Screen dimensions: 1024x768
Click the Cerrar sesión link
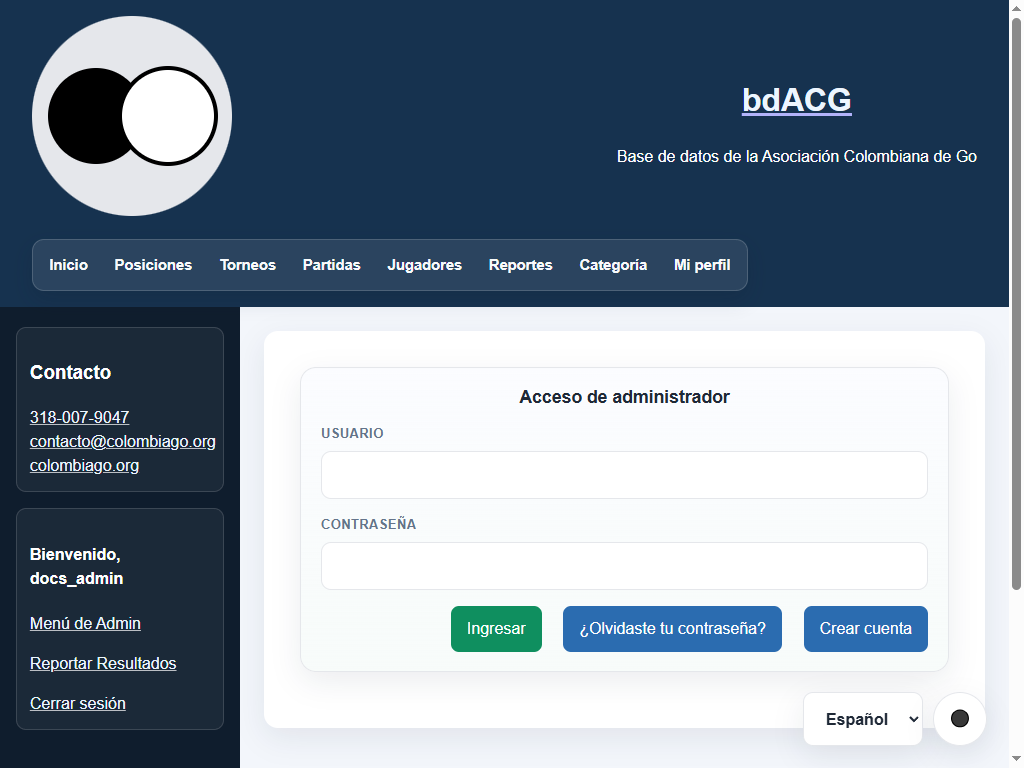pos(78,703)
